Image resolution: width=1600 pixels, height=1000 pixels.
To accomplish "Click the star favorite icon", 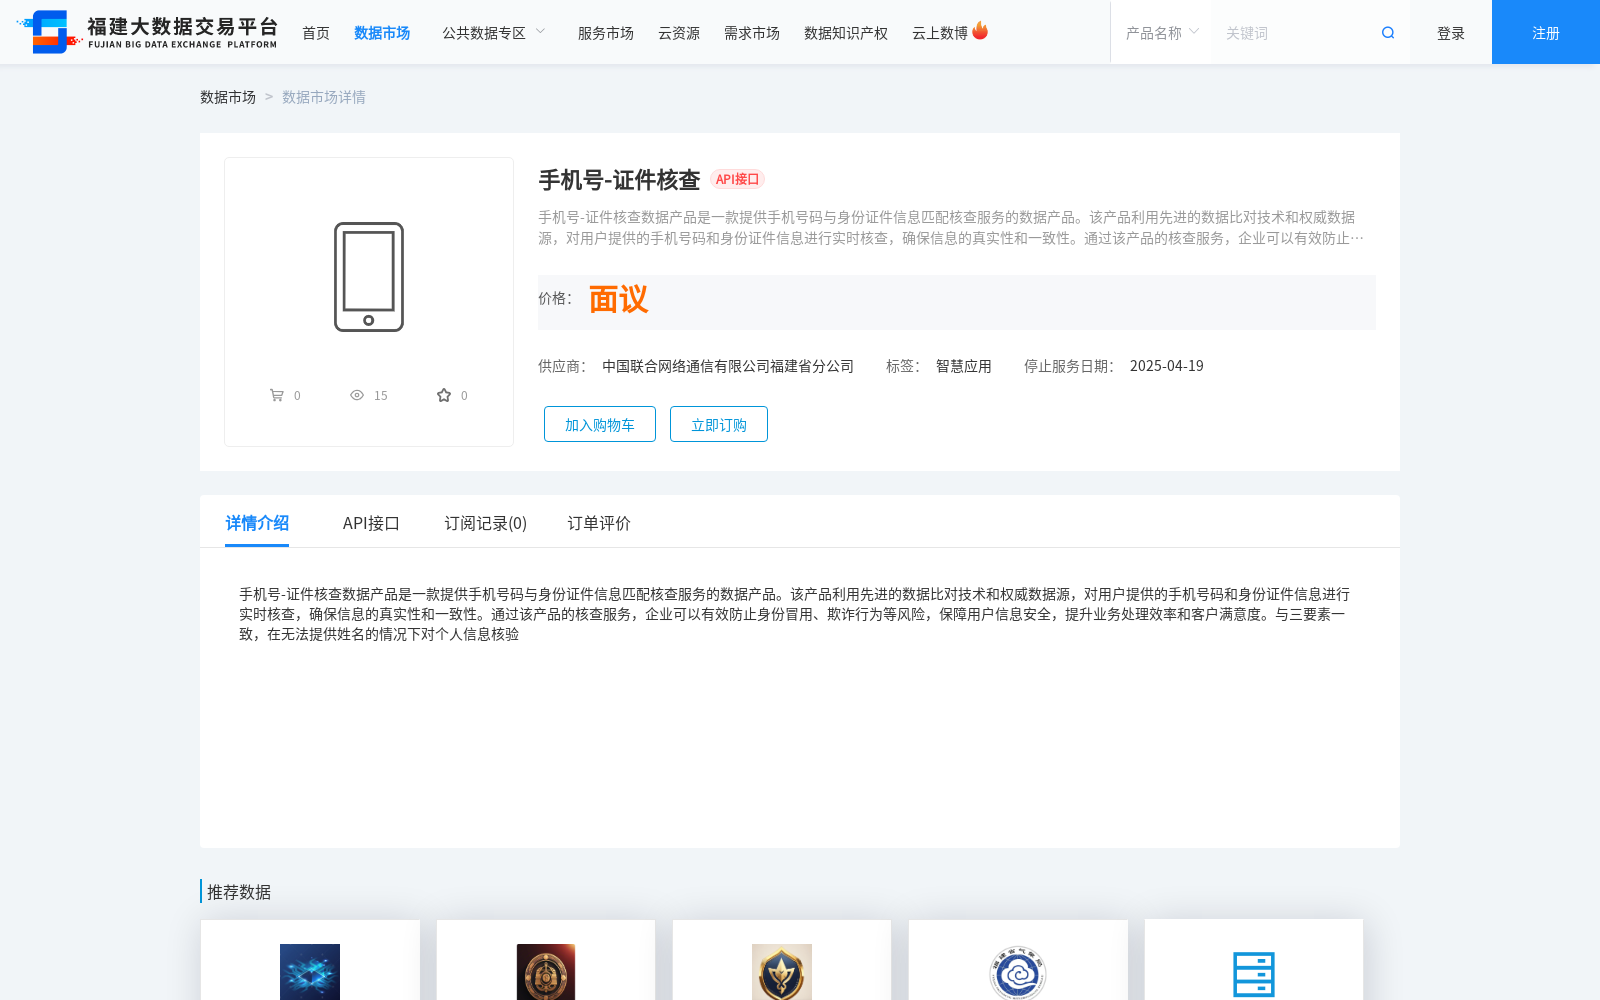I will 444,395.
